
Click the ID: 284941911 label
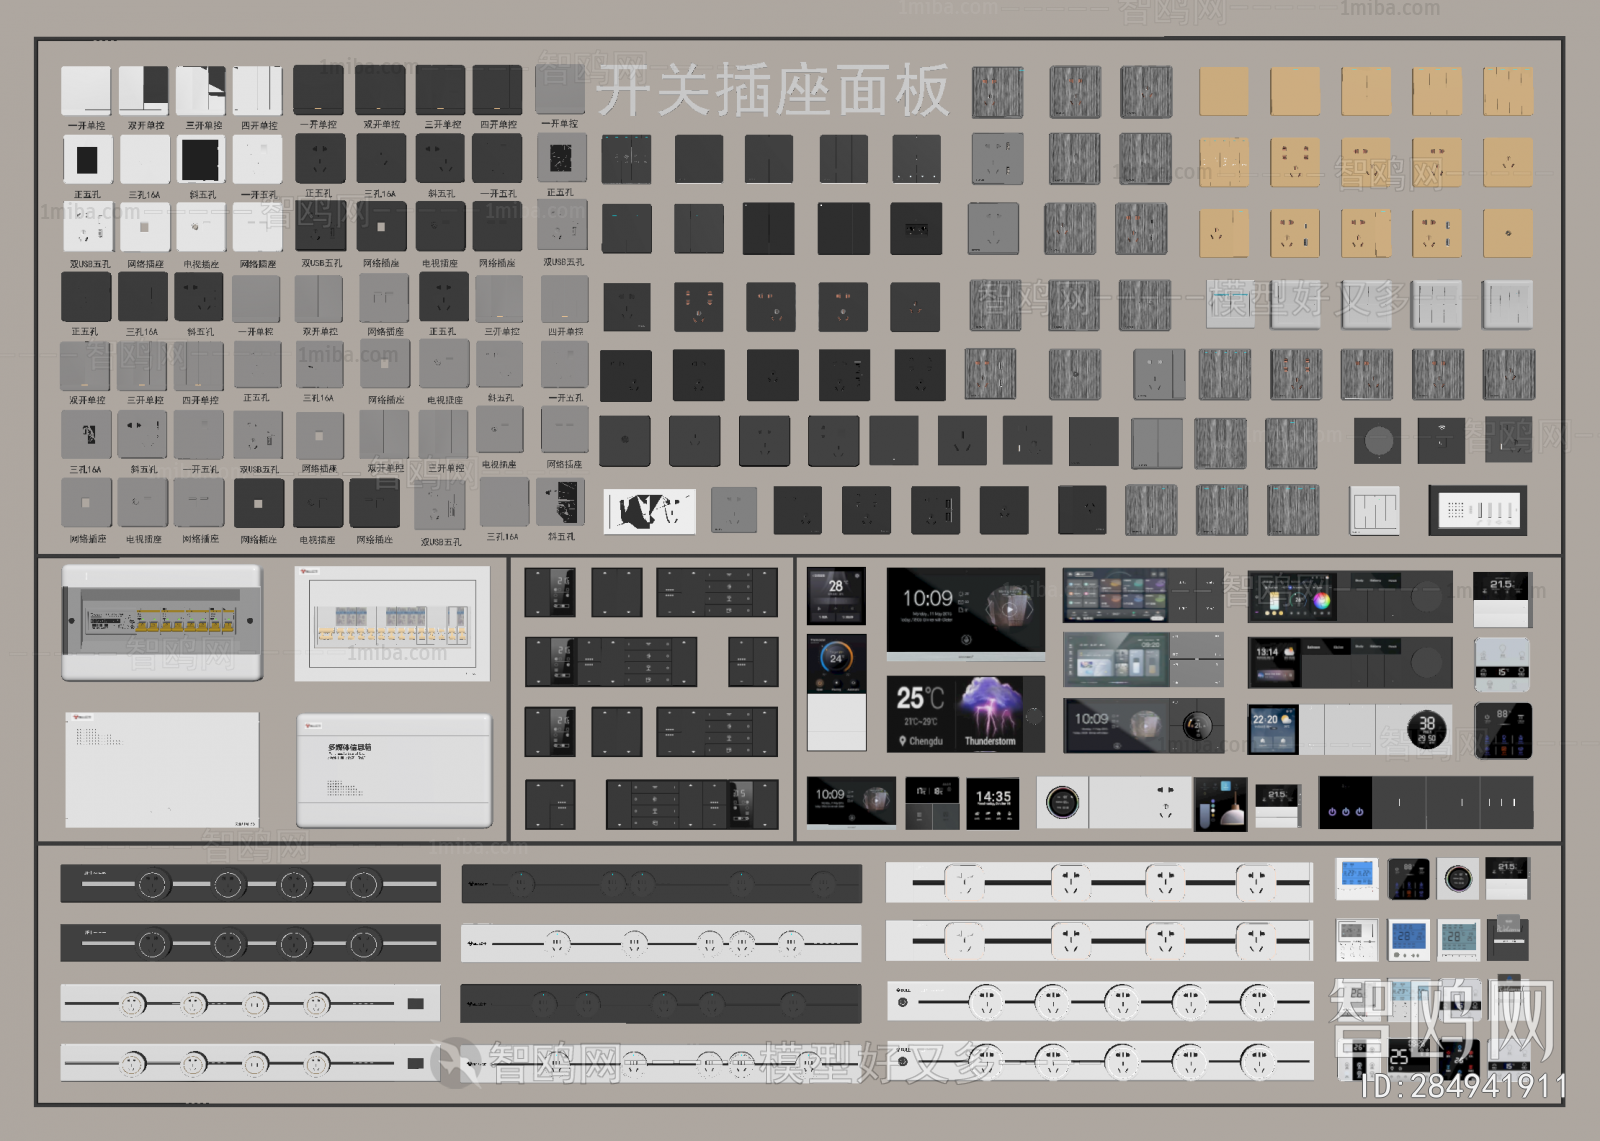click(1463, 1087)
